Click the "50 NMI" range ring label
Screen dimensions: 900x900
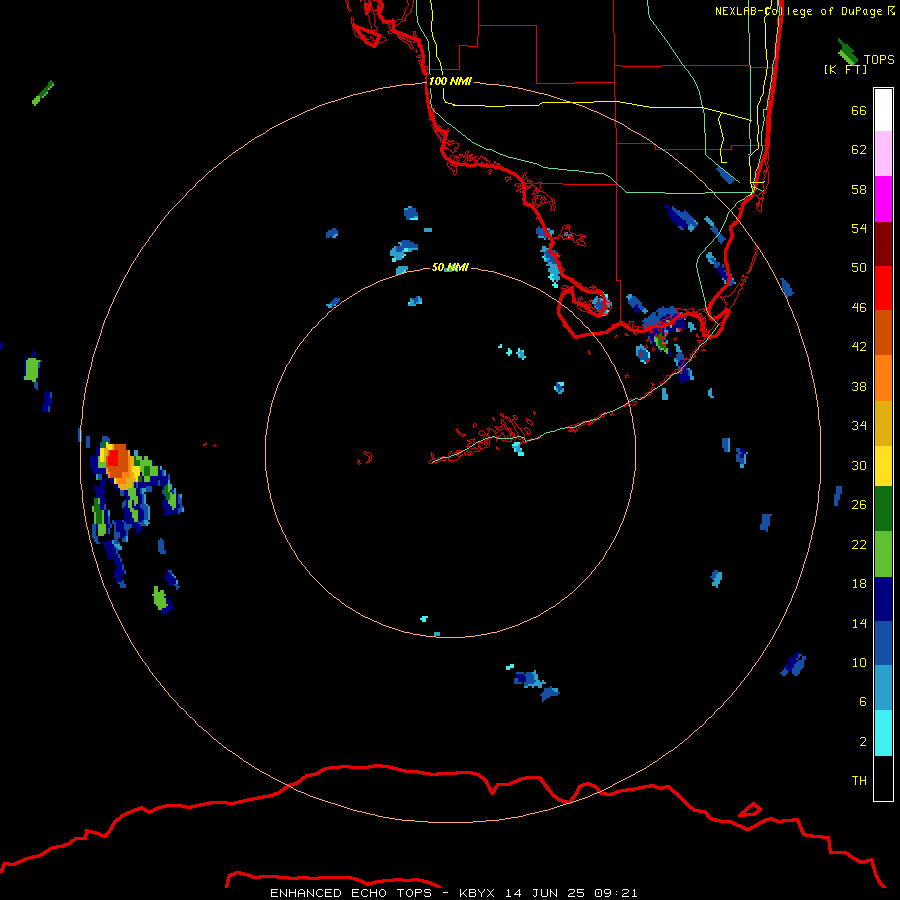pyautogui.click(x=450, y=267)
